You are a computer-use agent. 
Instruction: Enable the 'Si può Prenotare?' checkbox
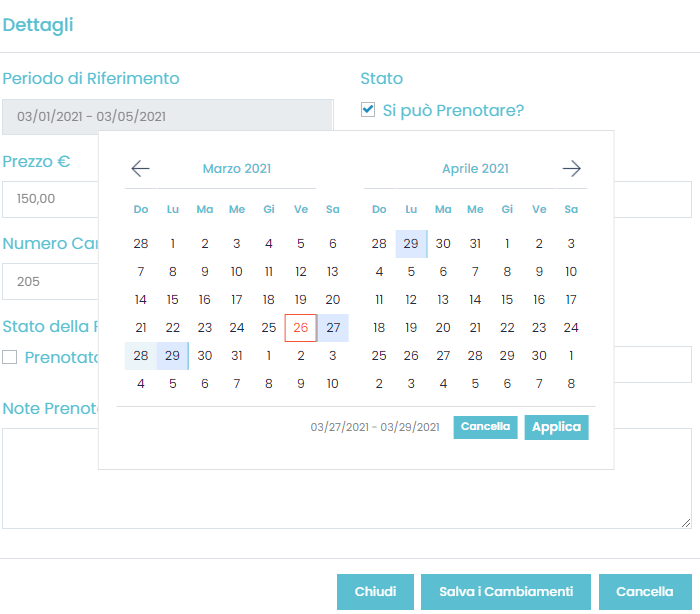coord(368,109)
